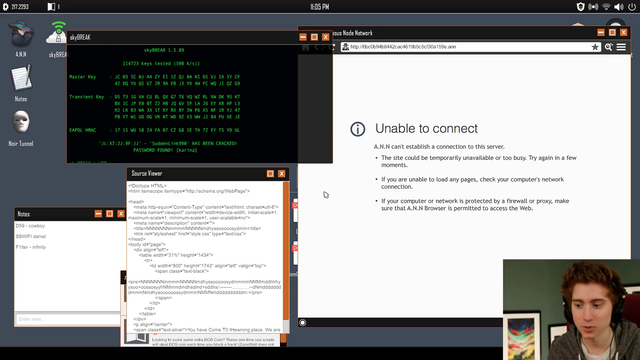This screenshot has width=640, height=360.
Task: Mute sound with the speaker icon
Action: tap(619, 7)
